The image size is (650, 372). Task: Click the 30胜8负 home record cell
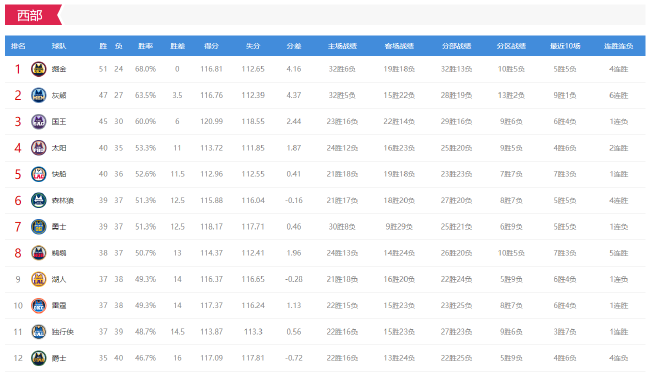(342, 227)
